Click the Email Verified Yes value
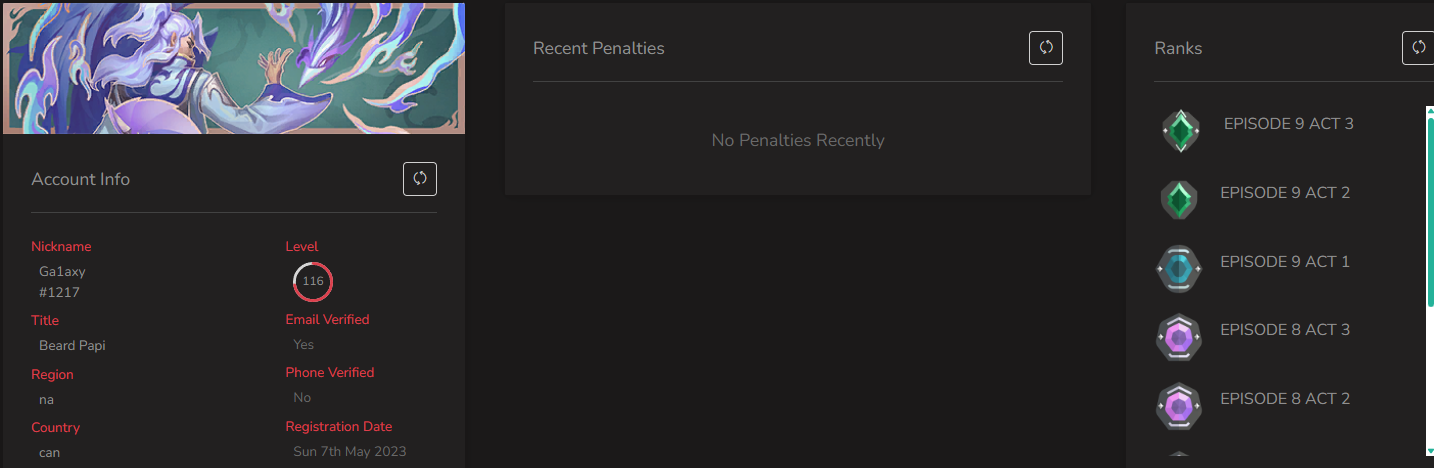Image resolution: width=1434 pixels, height=468 pixels. (304, 344)
